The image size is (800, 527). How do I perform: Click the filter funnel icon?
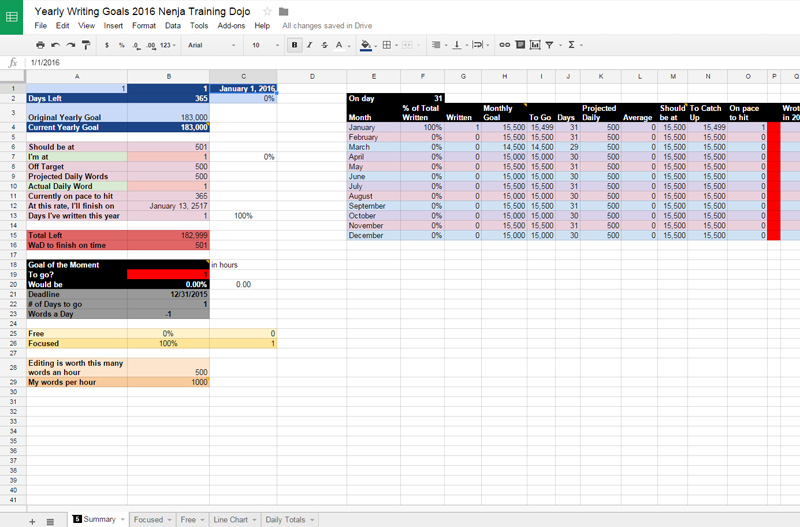pos(550,45)
